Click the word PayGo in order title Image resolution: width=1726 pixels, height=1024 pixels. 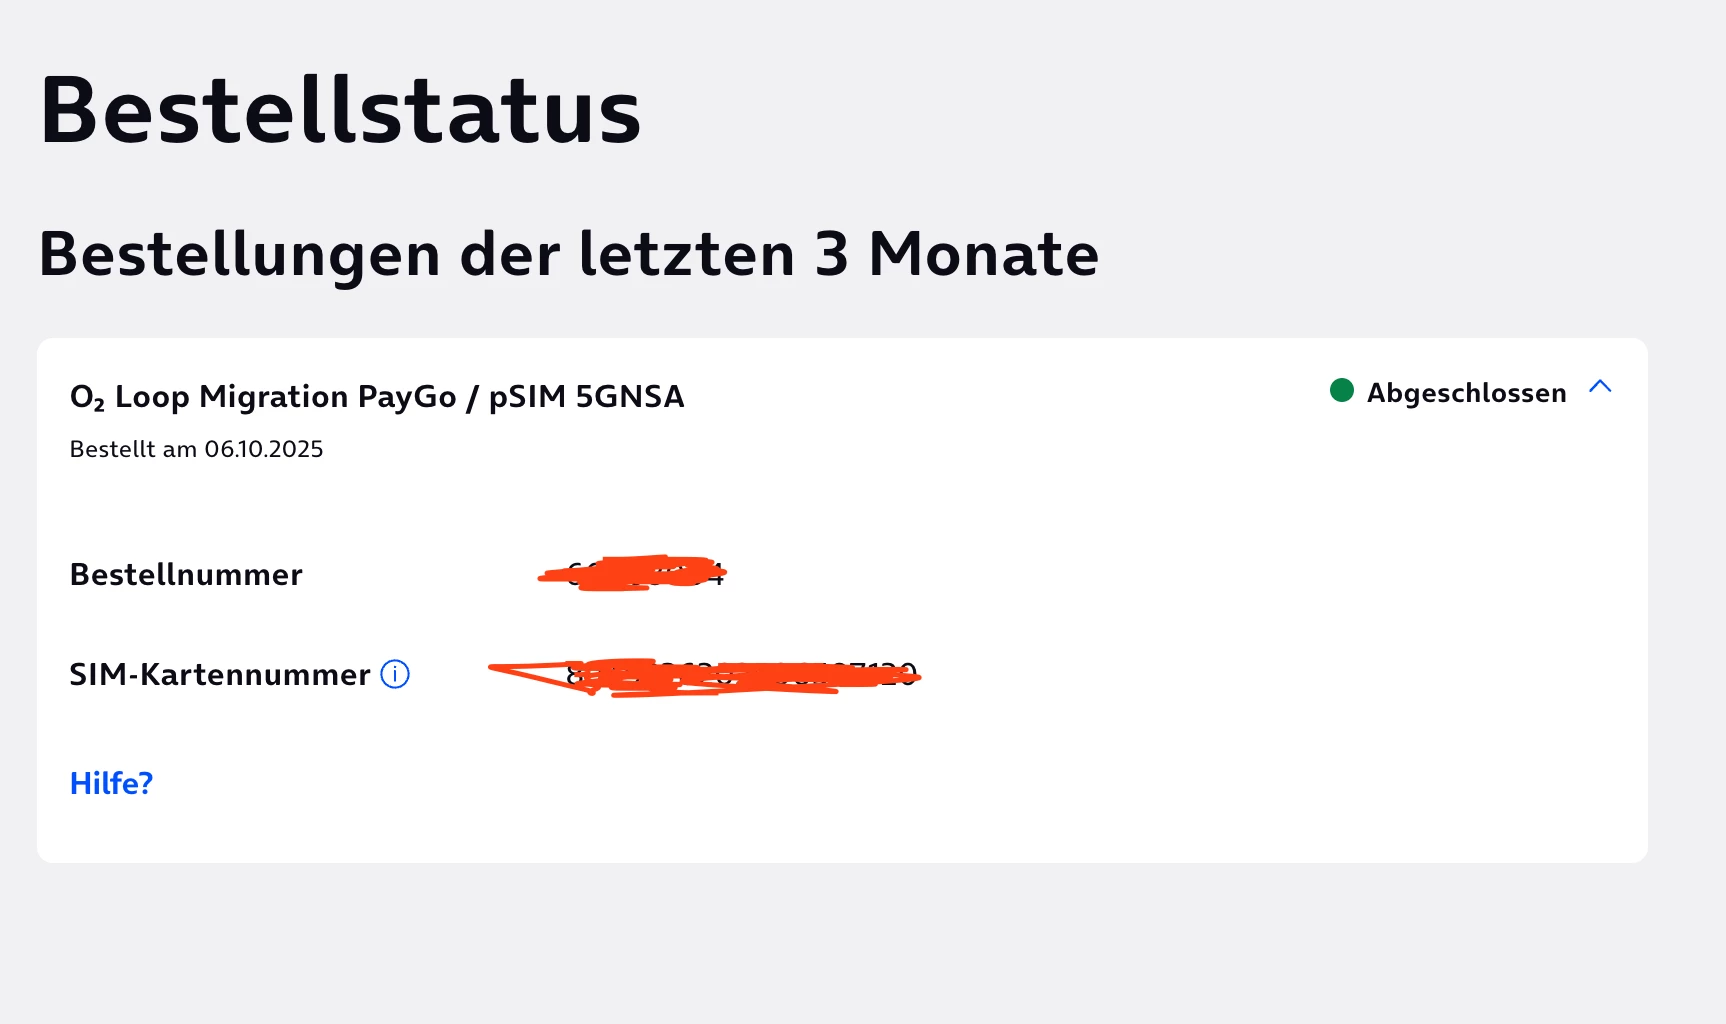(407, 397)
